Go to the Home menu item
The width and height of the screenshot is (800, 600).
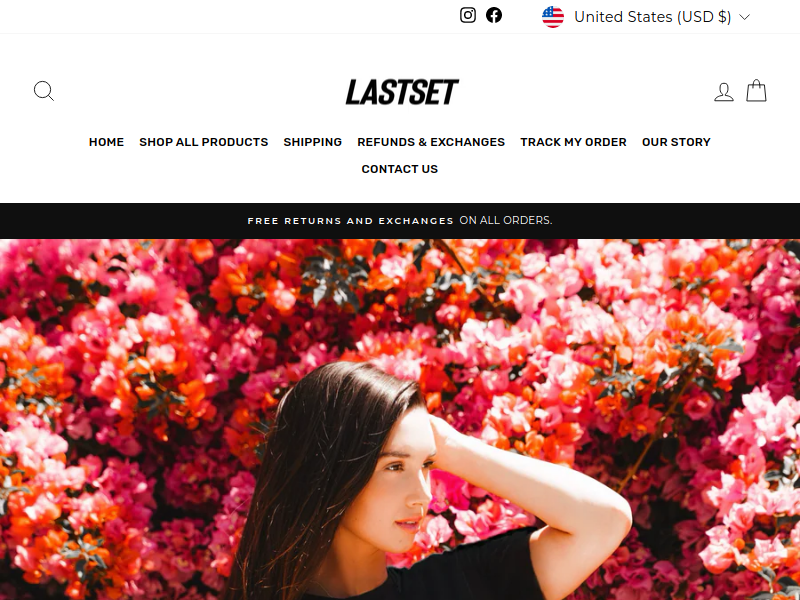(106, 142)
